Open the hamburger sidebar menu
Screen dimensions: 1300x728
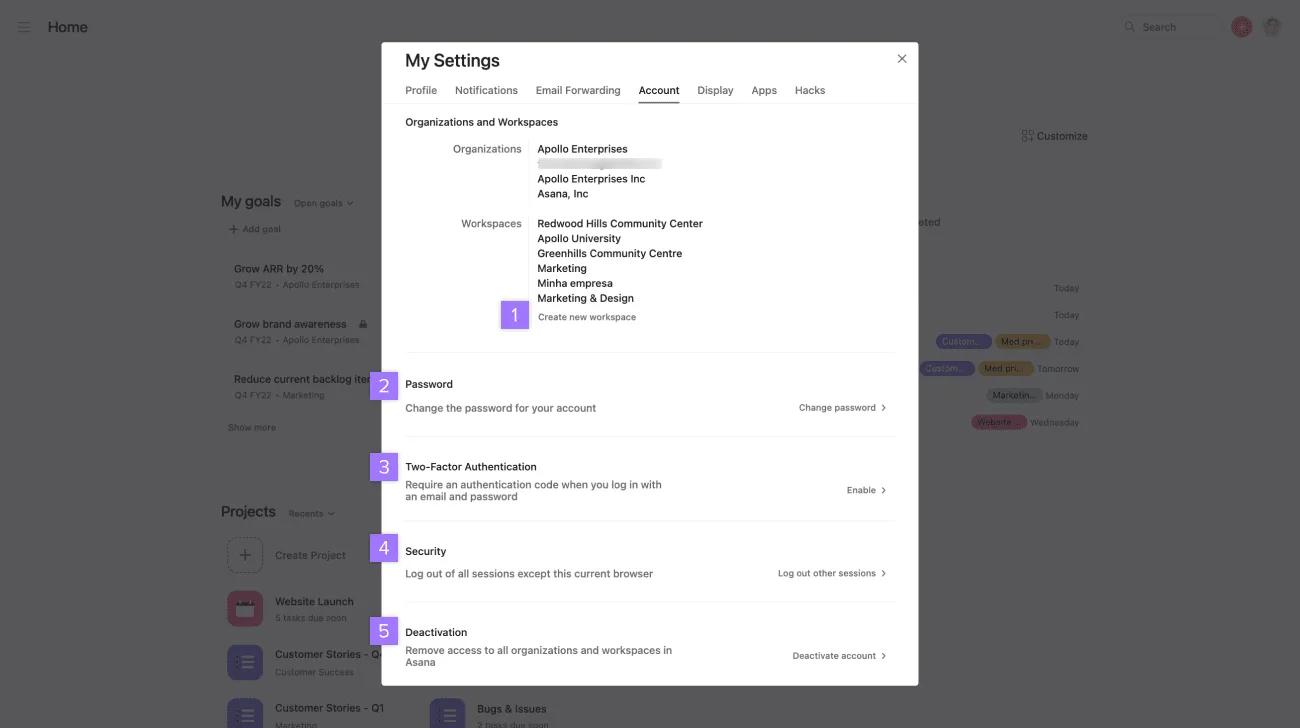point(24,27)
